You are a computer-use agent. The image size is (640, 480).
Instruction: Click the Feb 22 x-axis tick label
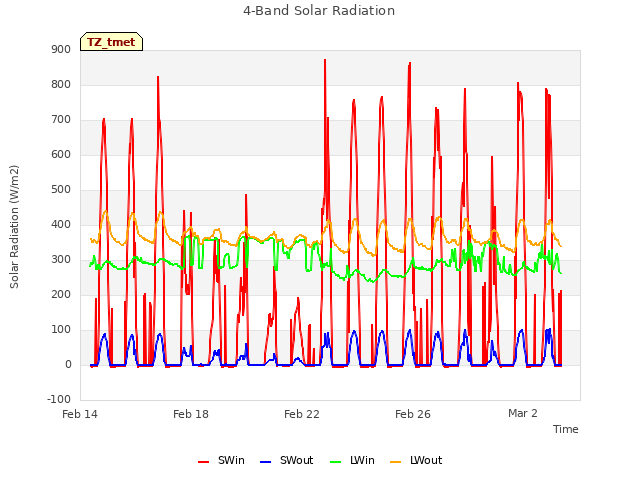[302, 414]
